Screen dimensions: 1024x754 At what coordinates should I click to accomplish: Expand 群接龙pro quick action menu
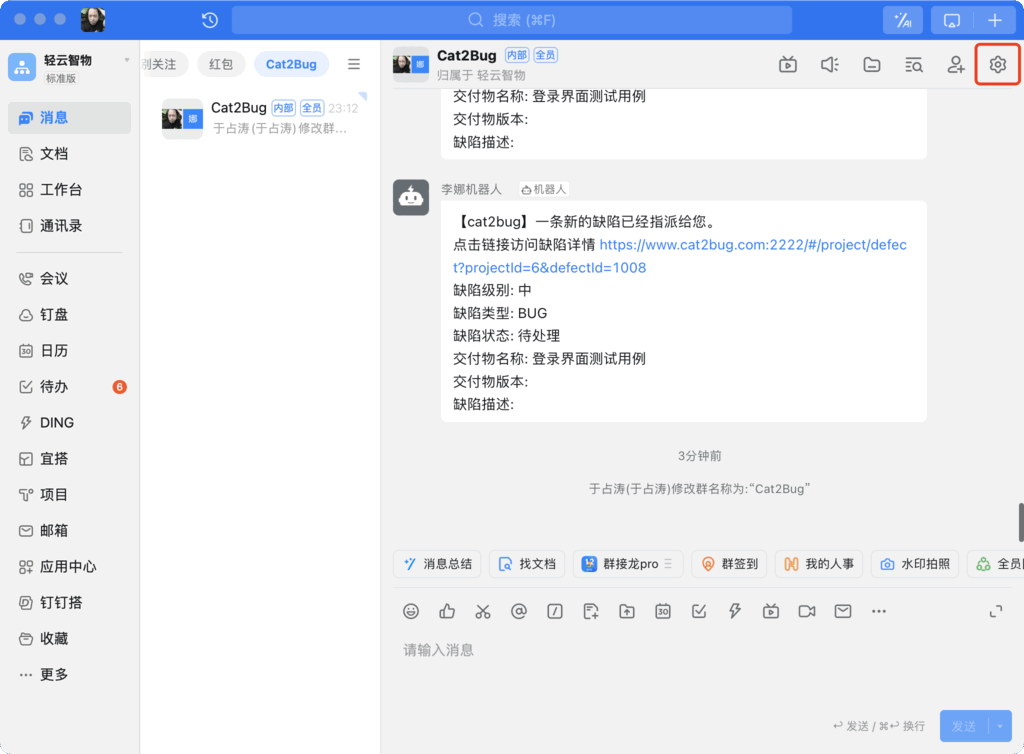point(667,563)
